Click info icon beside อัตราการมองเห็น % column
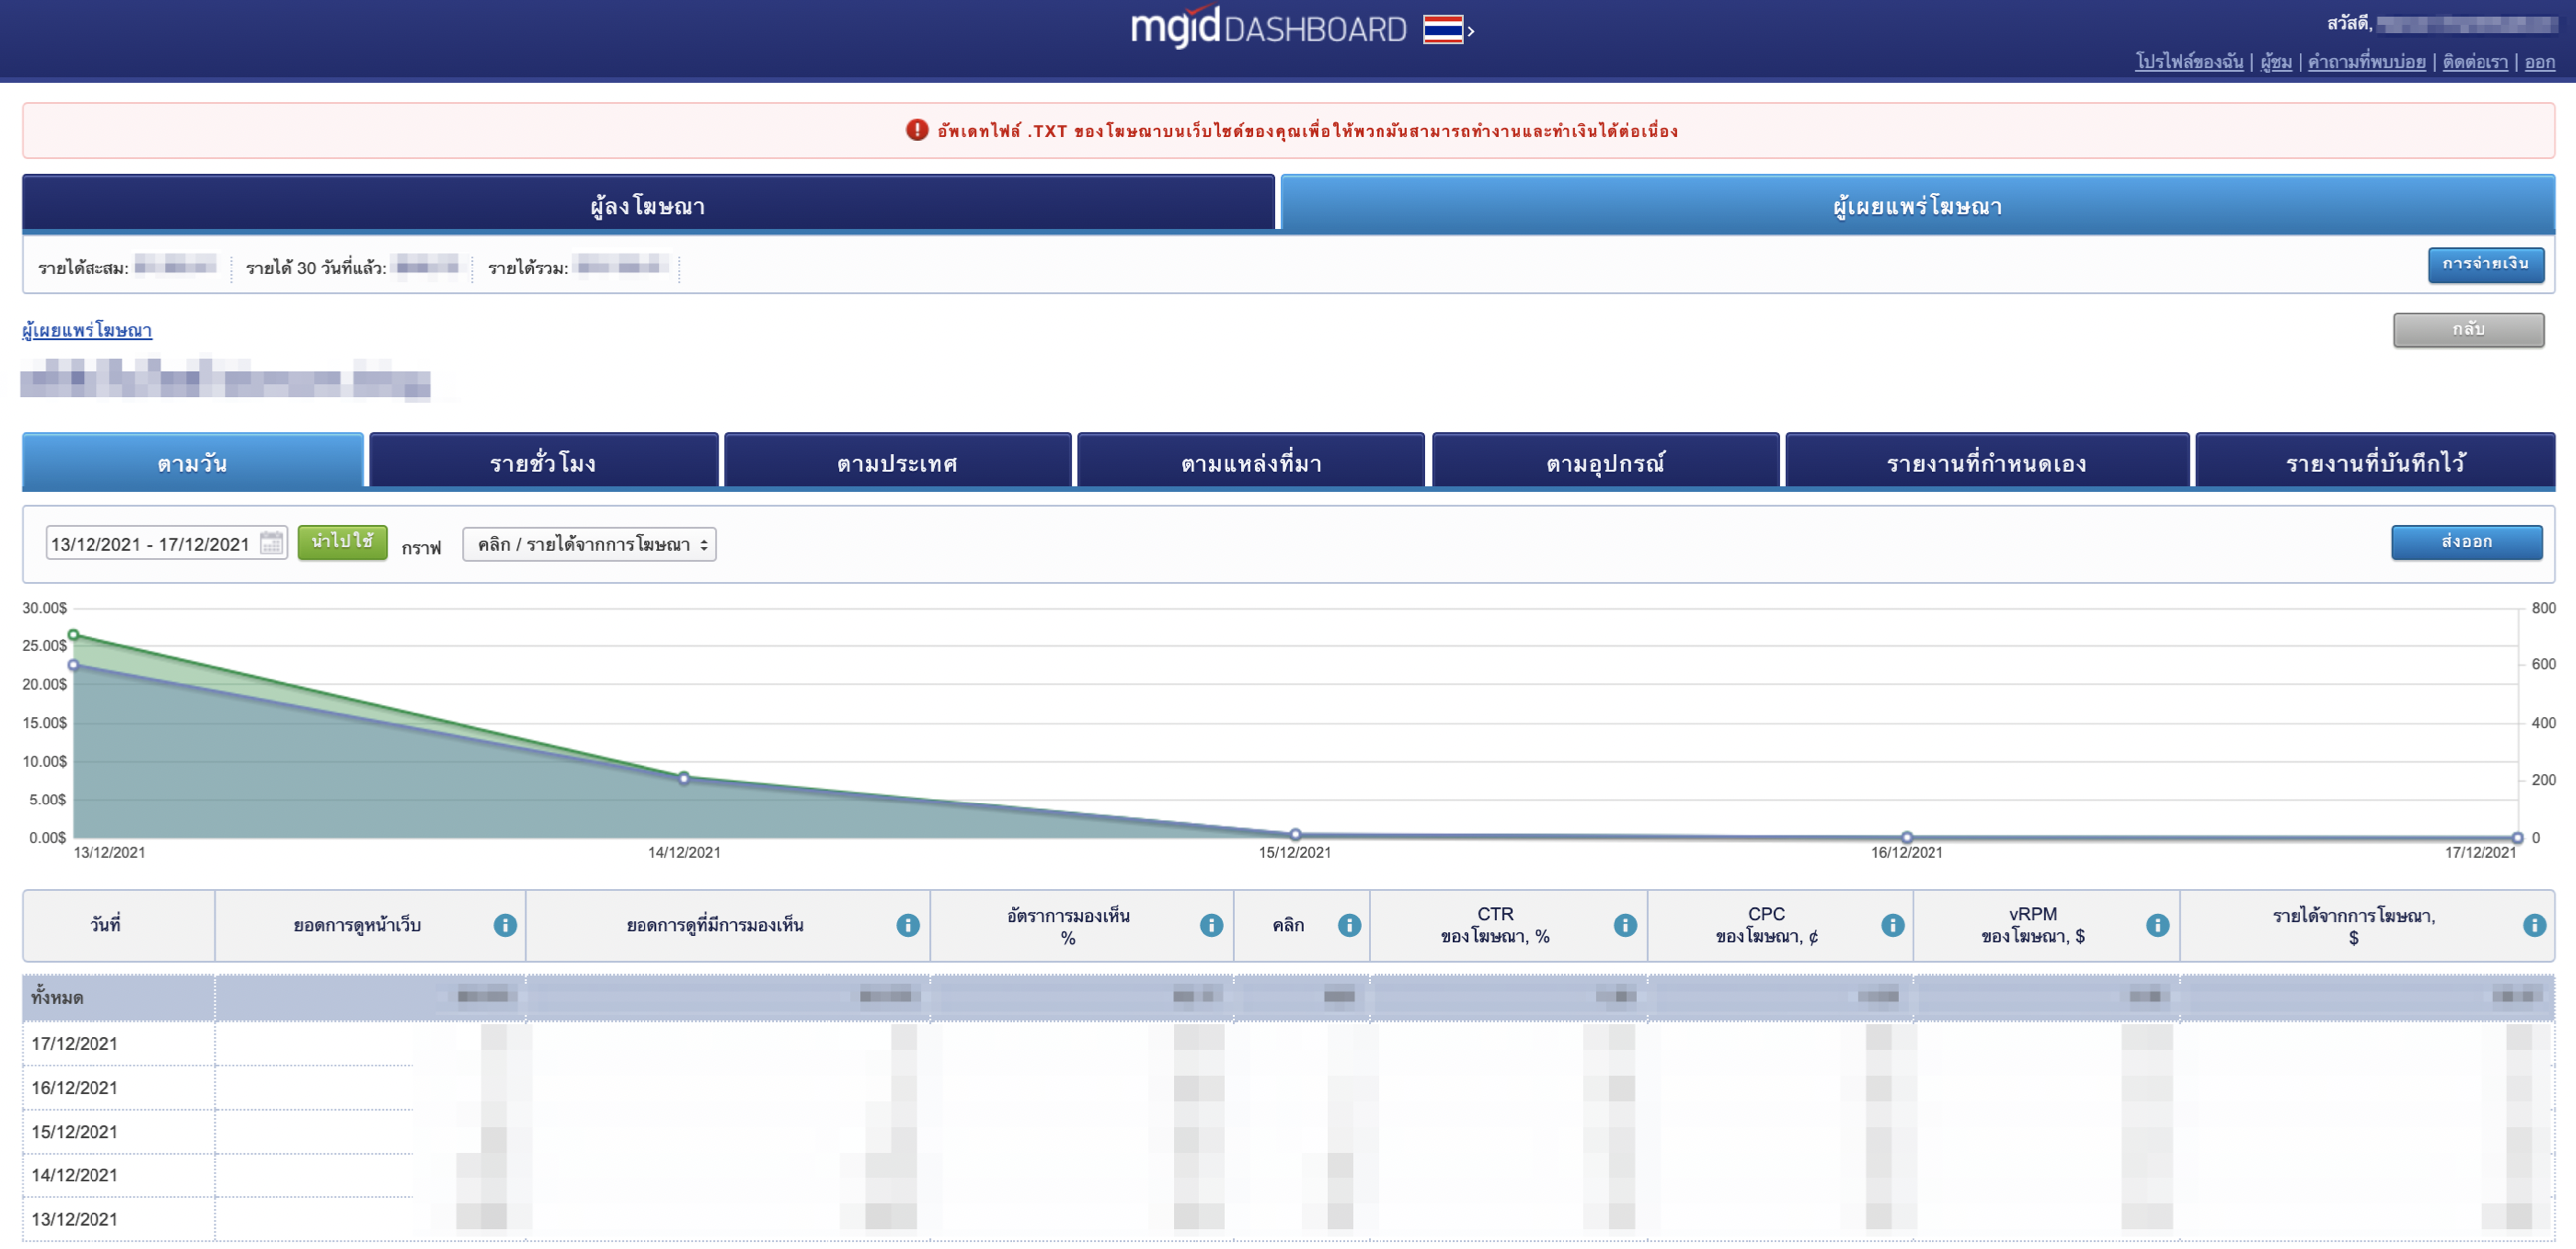Screen dimensions: 2576x1249 click(1211, 925)
